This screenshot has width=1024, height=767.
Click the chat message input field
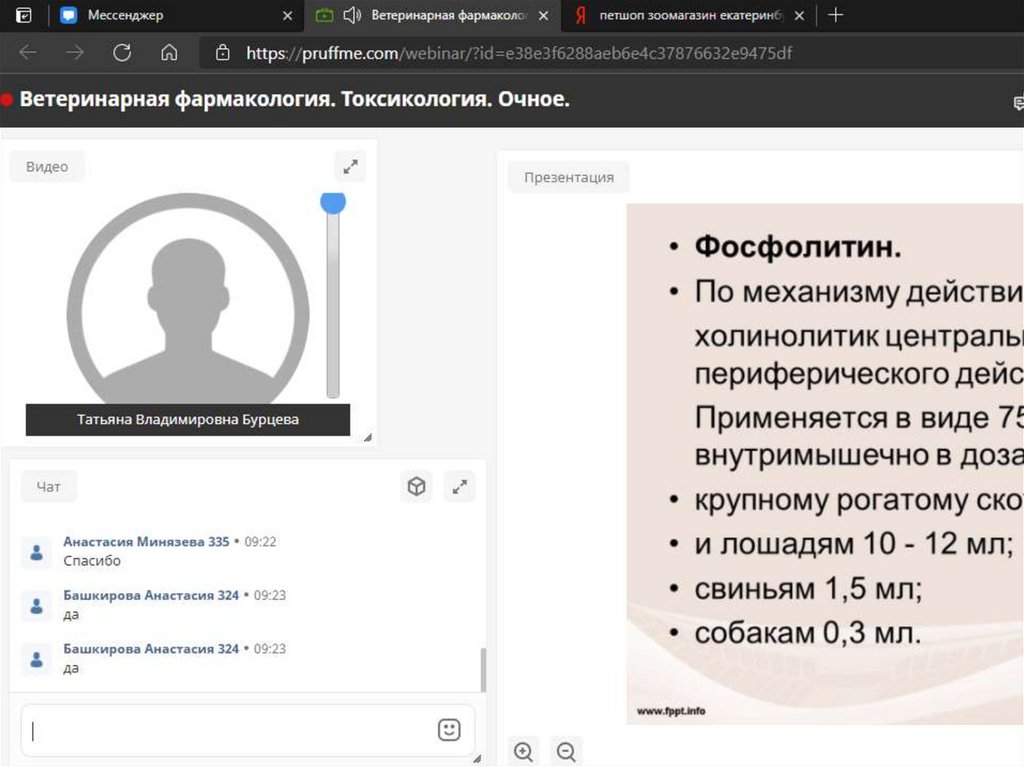tap(230, 731)
